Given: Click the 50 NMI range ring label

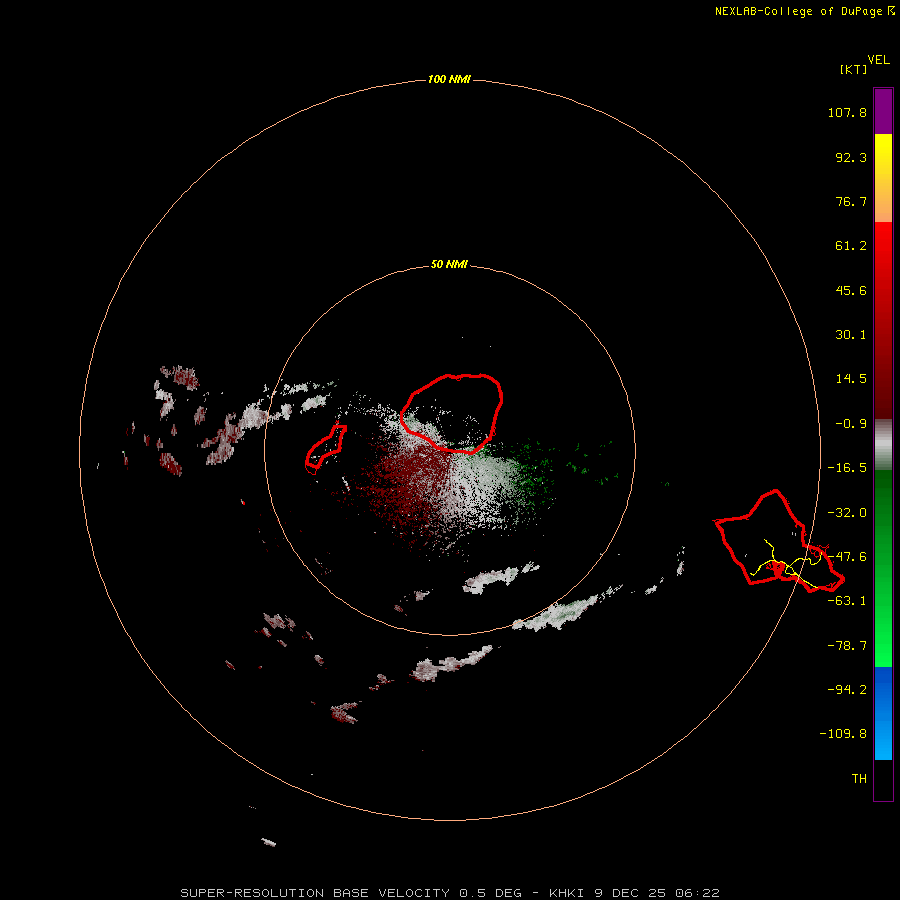Looking at the screenshot, I should click(449, 264).
